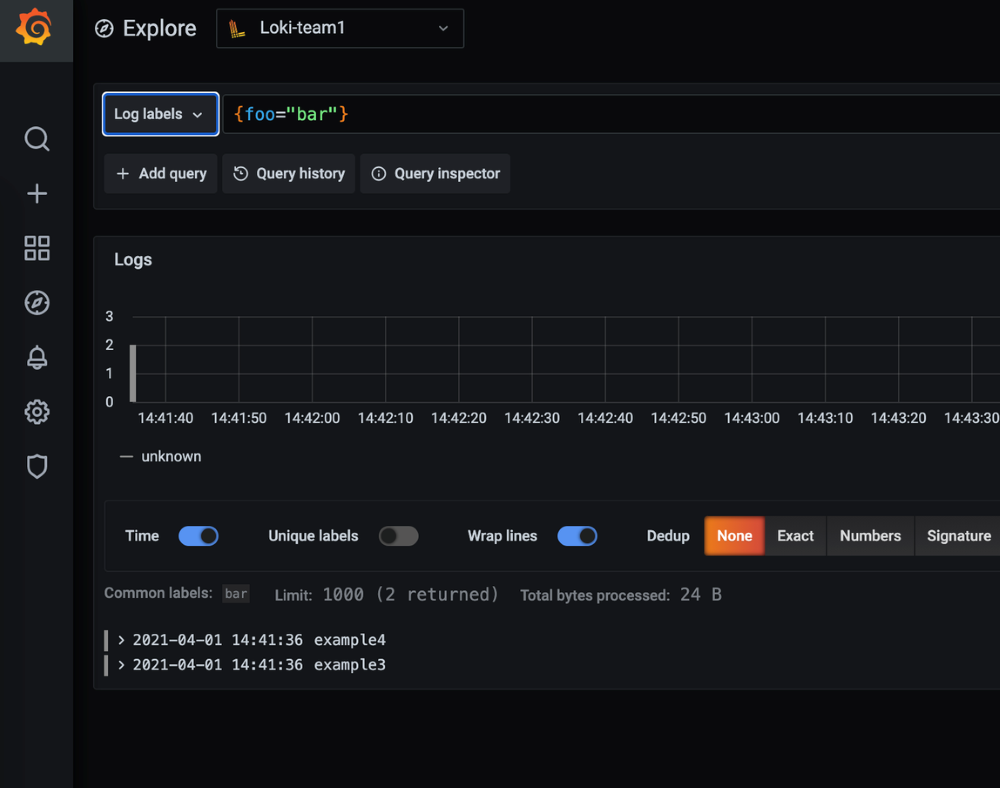This screenshot has width=1000, height=788.
Task: Toggle the Time switch off
Action: (198, 536)
